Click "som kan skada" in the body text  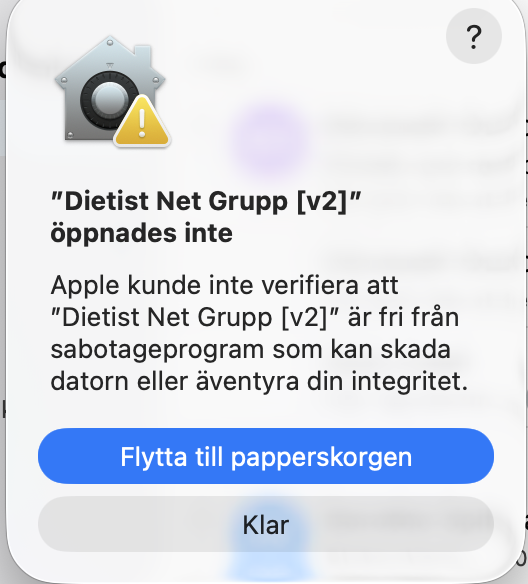click(362, 350)
